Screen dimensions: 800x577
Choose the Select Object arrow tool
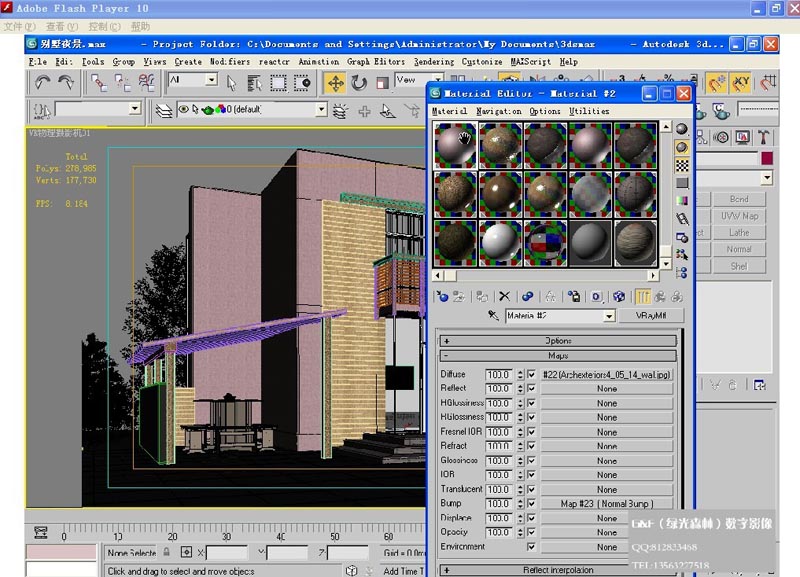pyautogui.click(x=231, y=83)
